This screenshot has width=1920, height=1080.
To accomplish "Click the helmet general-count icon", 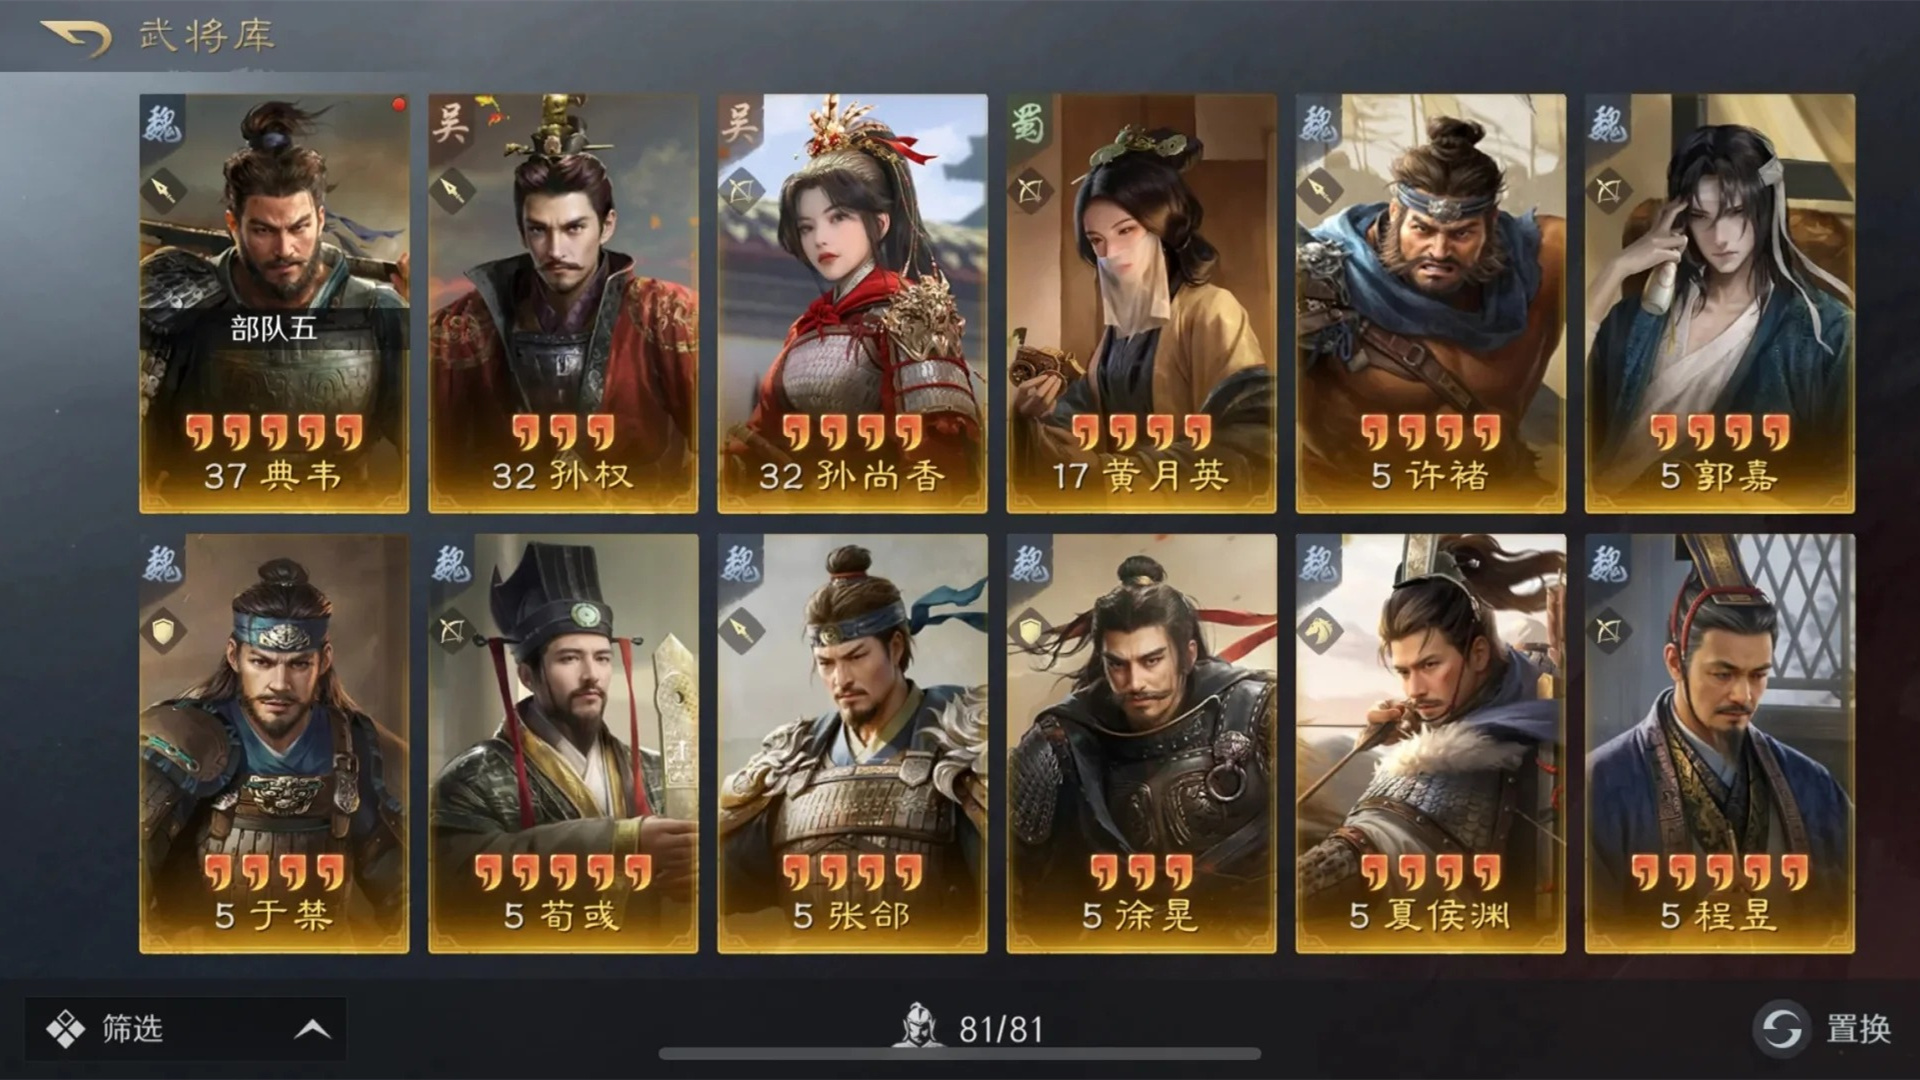I will [918, 1027].
